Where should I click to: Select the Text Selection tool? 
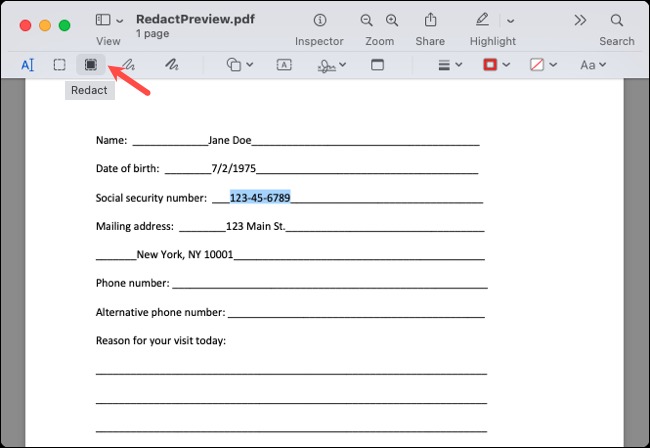click(27, 65)
